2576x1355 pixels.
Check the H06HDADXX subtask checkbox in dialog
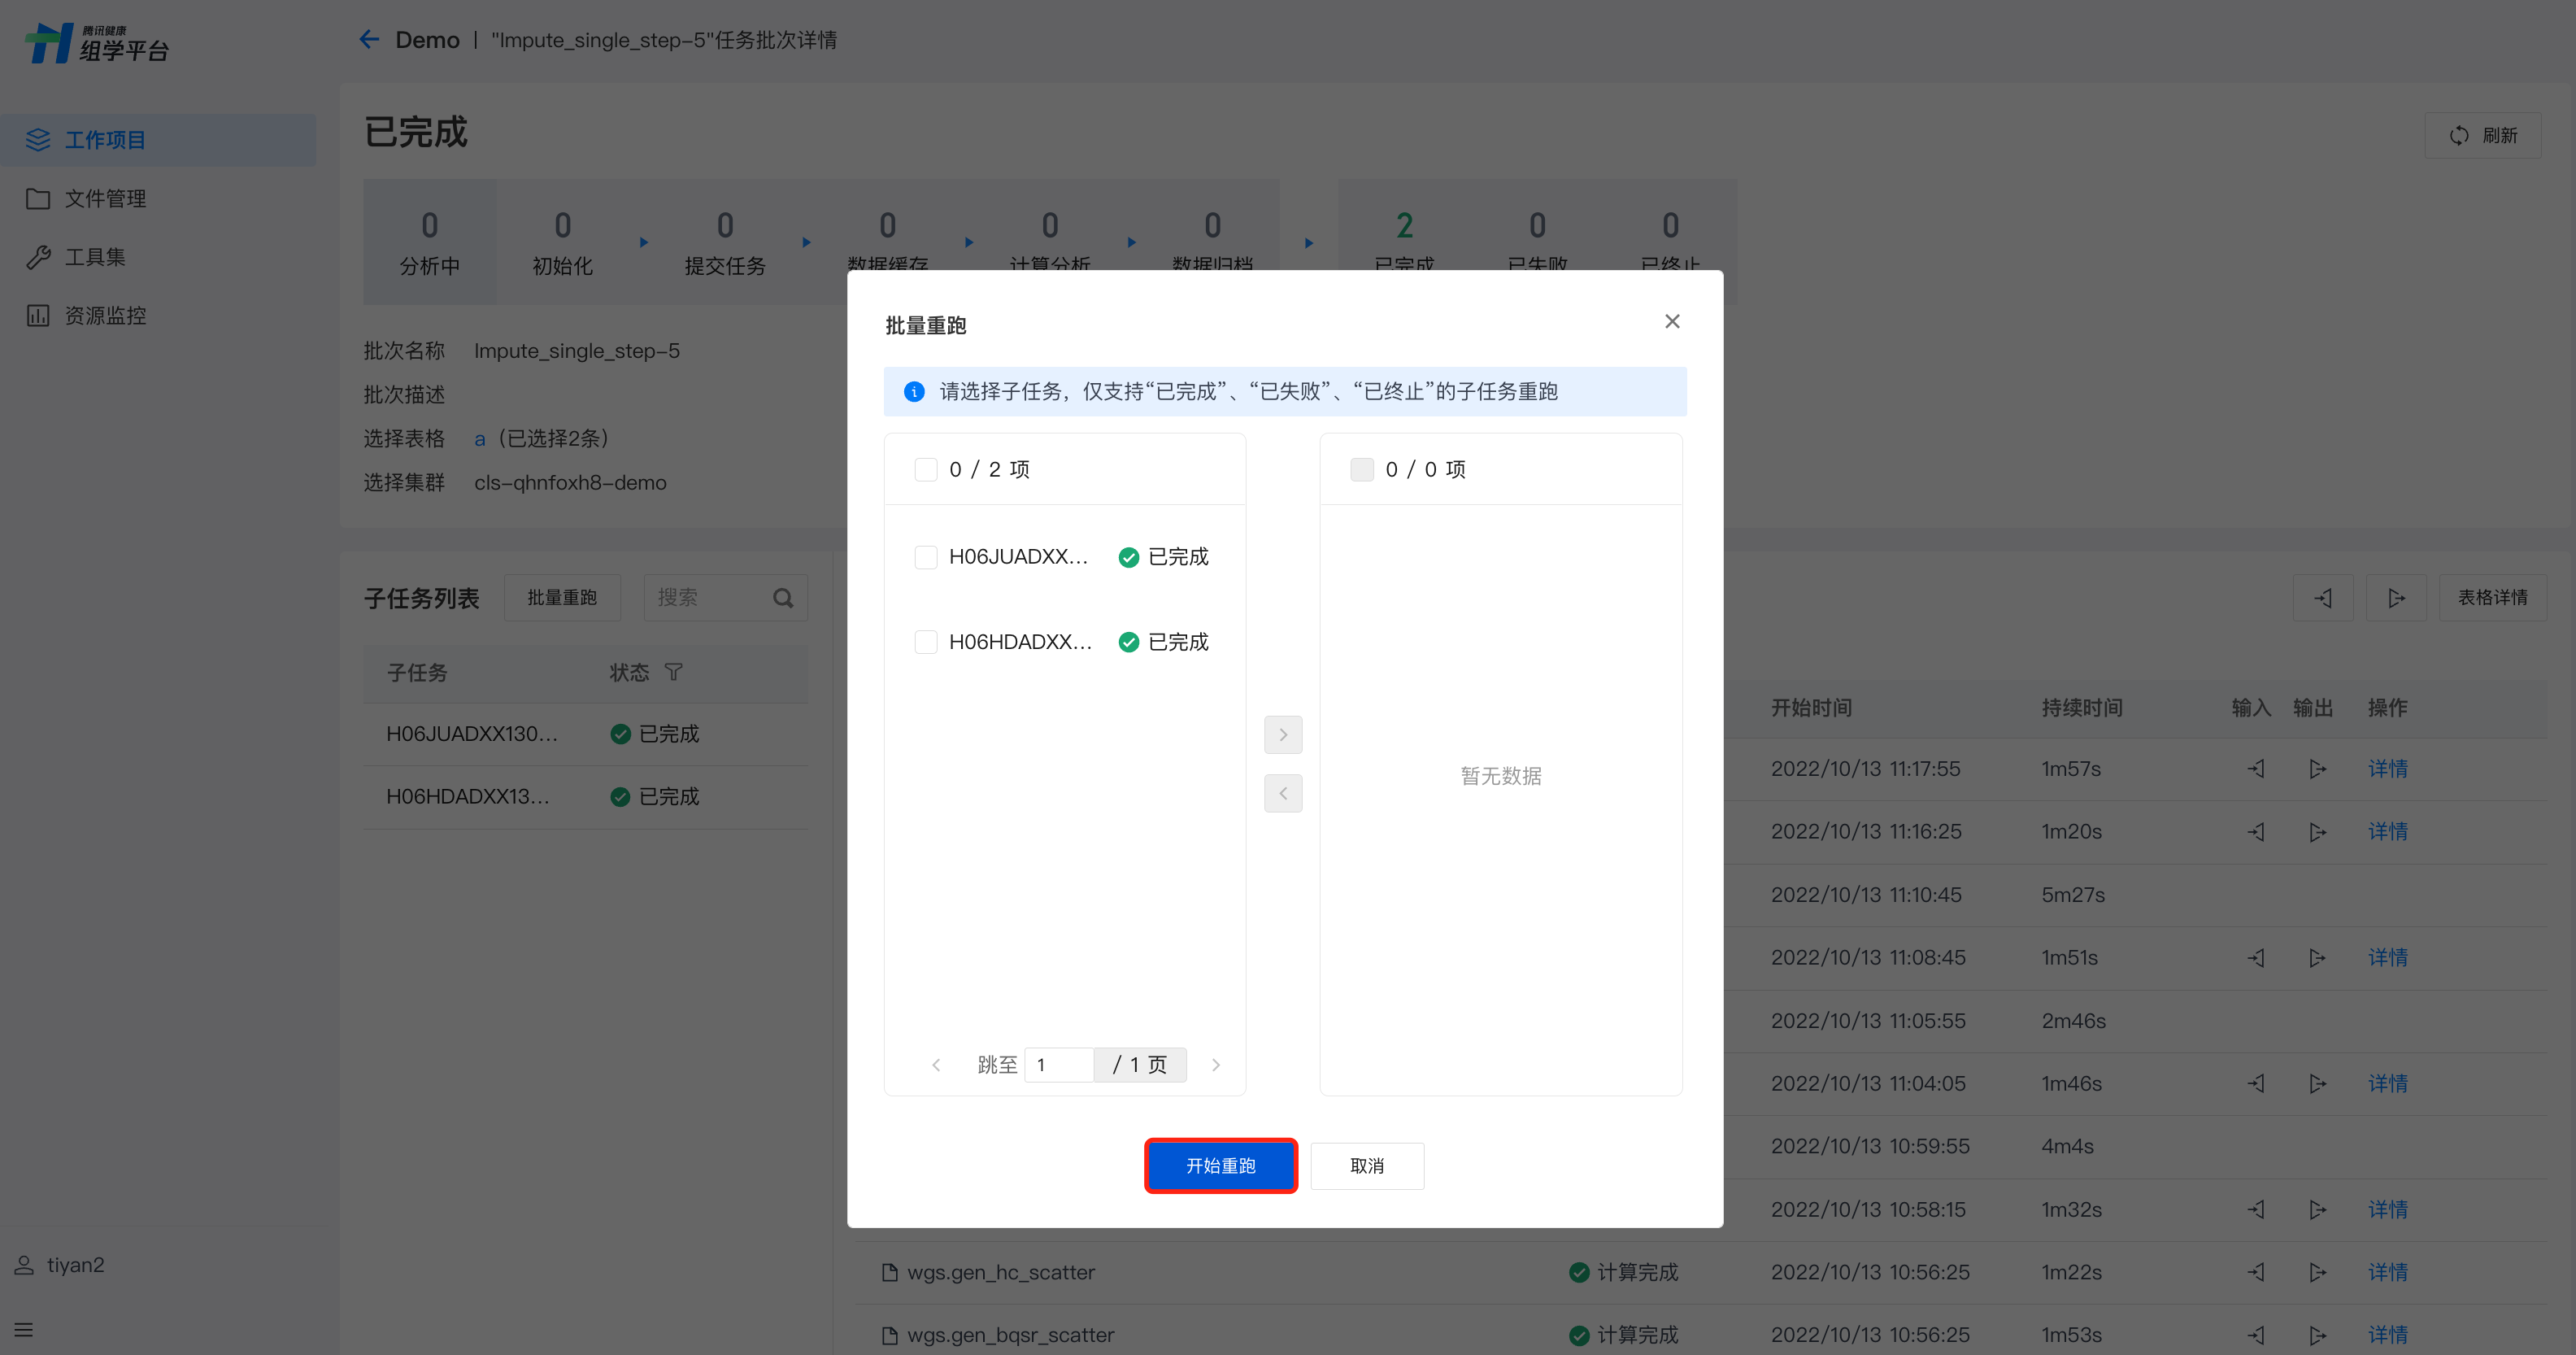click(926, 642)
